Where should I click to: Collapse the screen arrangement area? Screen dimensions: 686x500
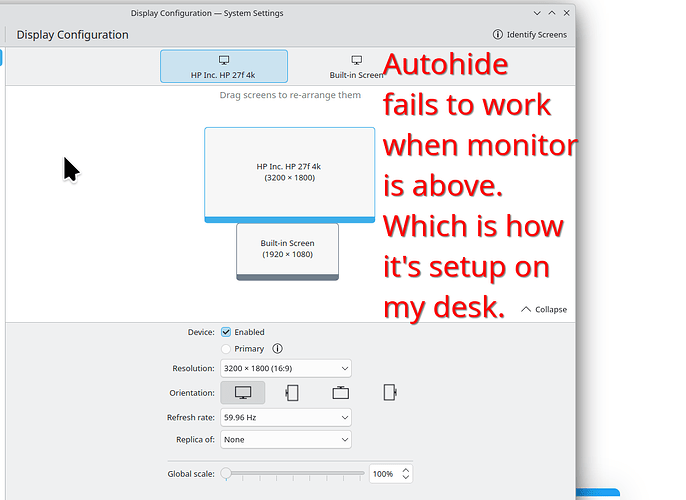pyautogui.click(x=544, y=309)
